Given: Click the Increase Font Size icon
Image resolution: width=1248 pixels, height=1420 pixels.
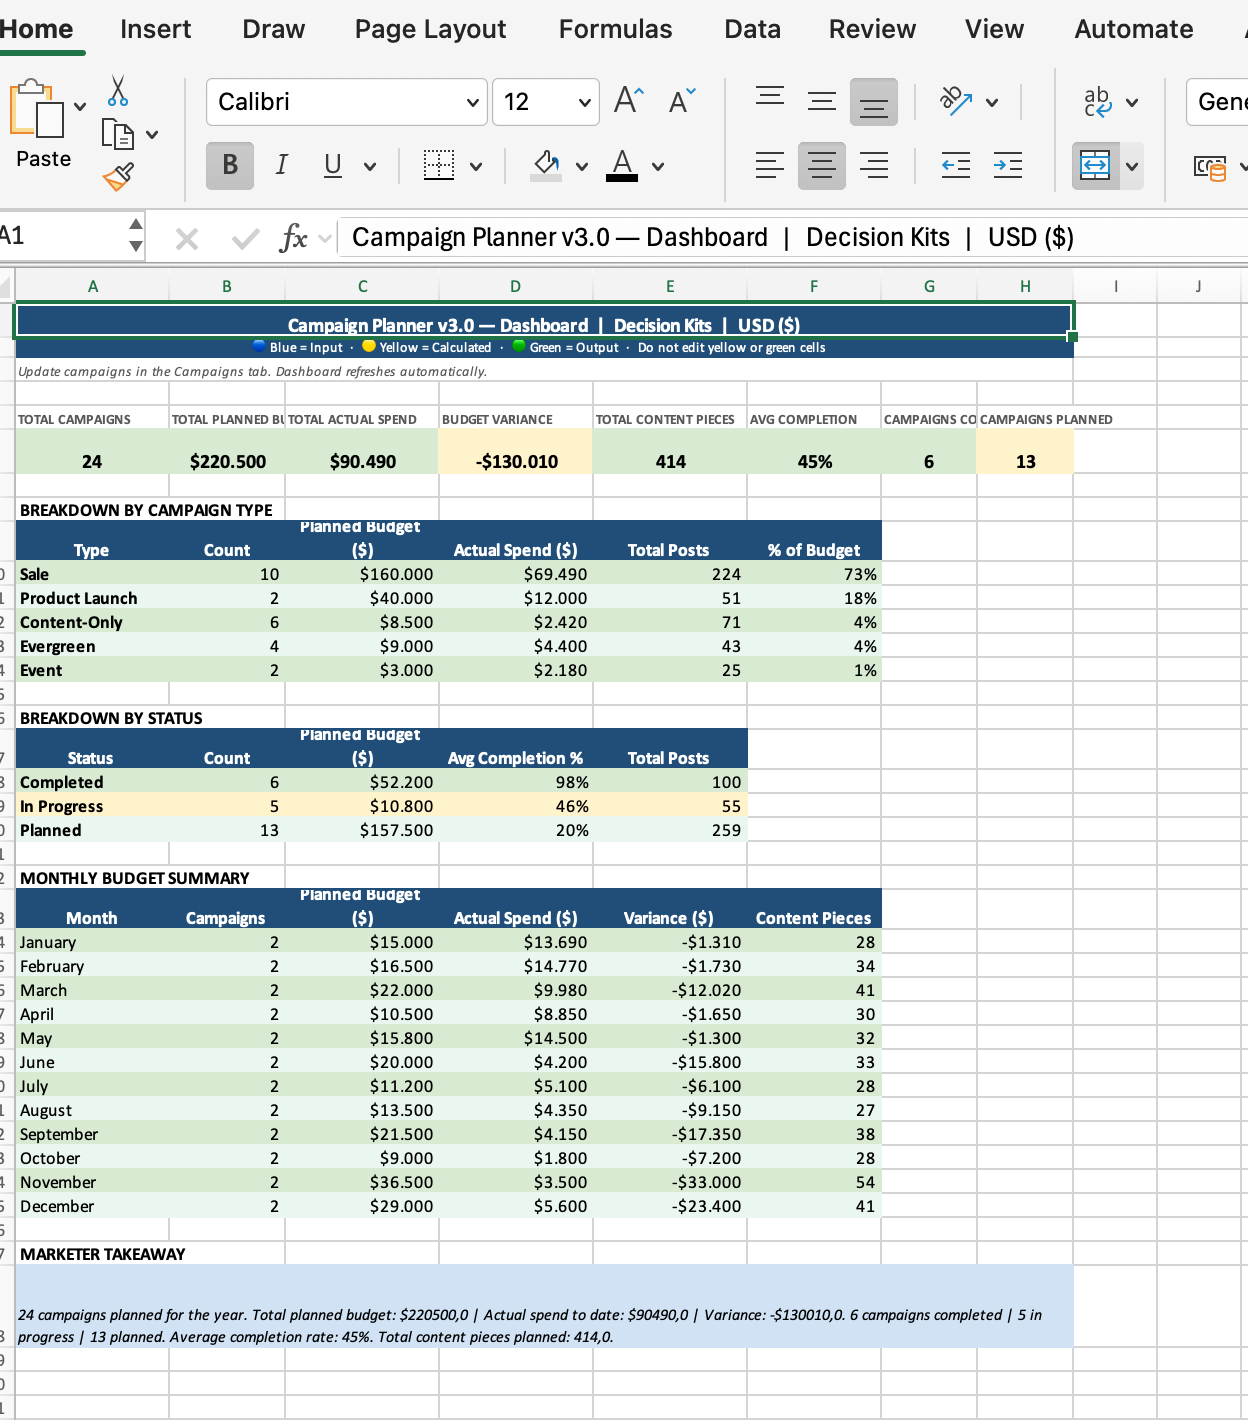Looking at the screenshot, I should tap(628, 101).
